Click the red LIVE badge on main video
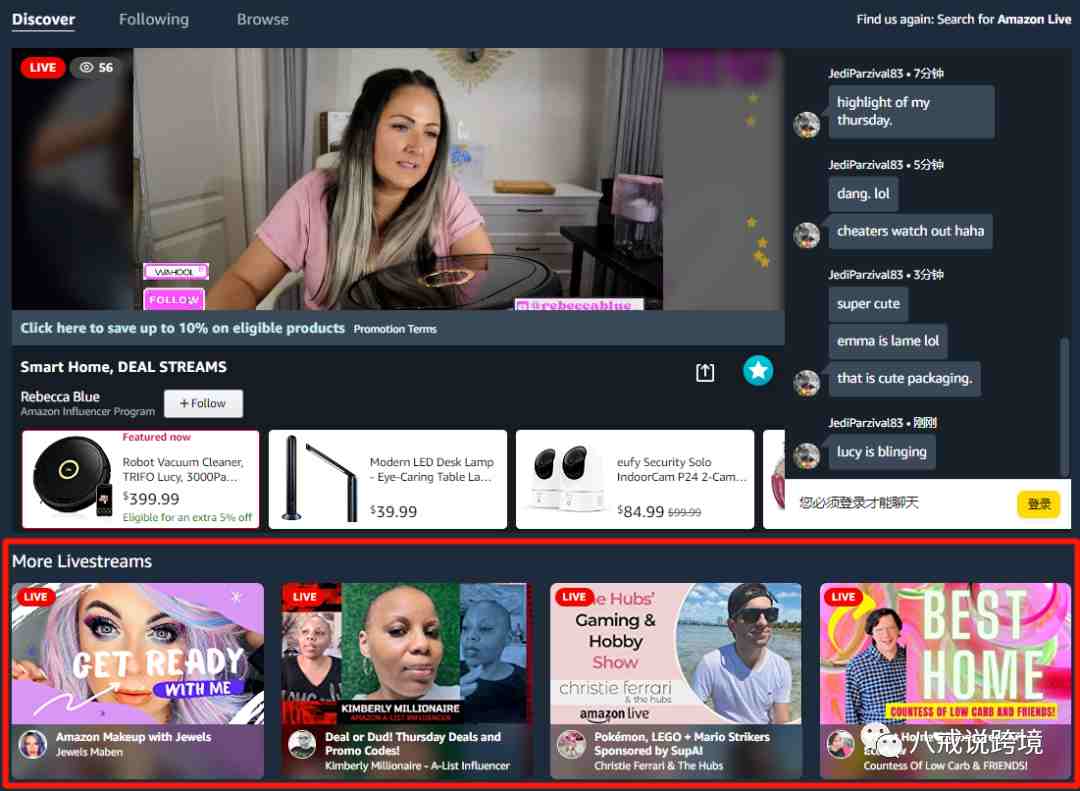The width and height of the screenshot is (1080, 791). [43, 68]
